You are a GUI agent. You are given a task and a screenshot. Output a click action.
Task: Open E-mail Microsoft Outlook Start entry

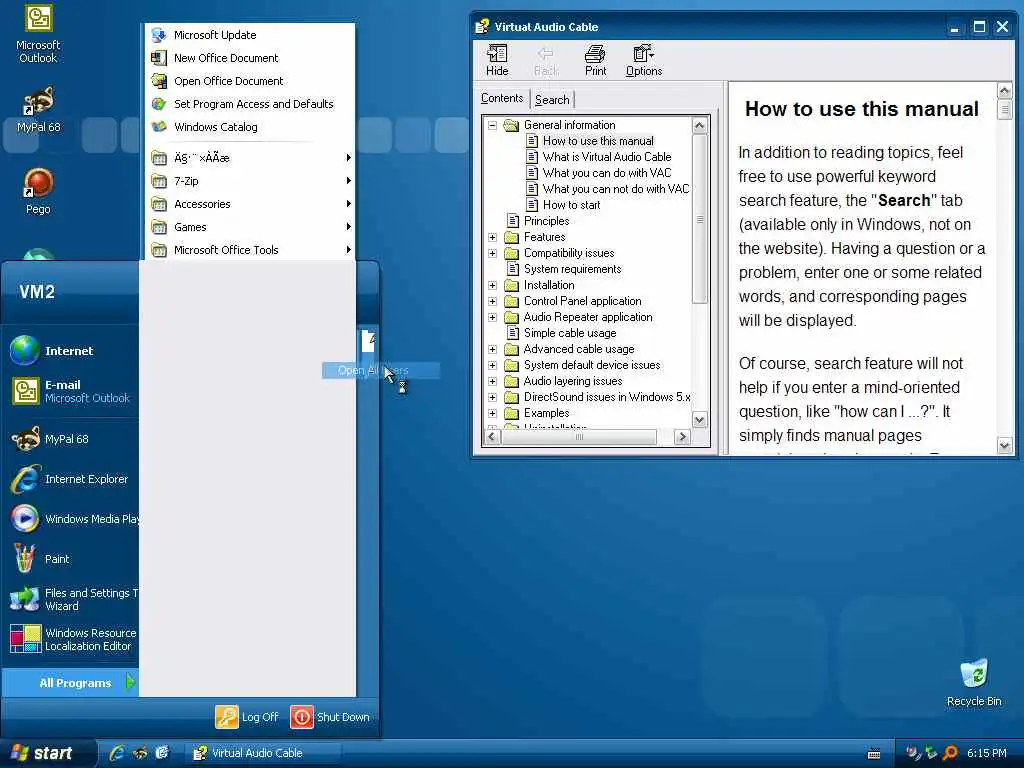click(x=71, y=391)
